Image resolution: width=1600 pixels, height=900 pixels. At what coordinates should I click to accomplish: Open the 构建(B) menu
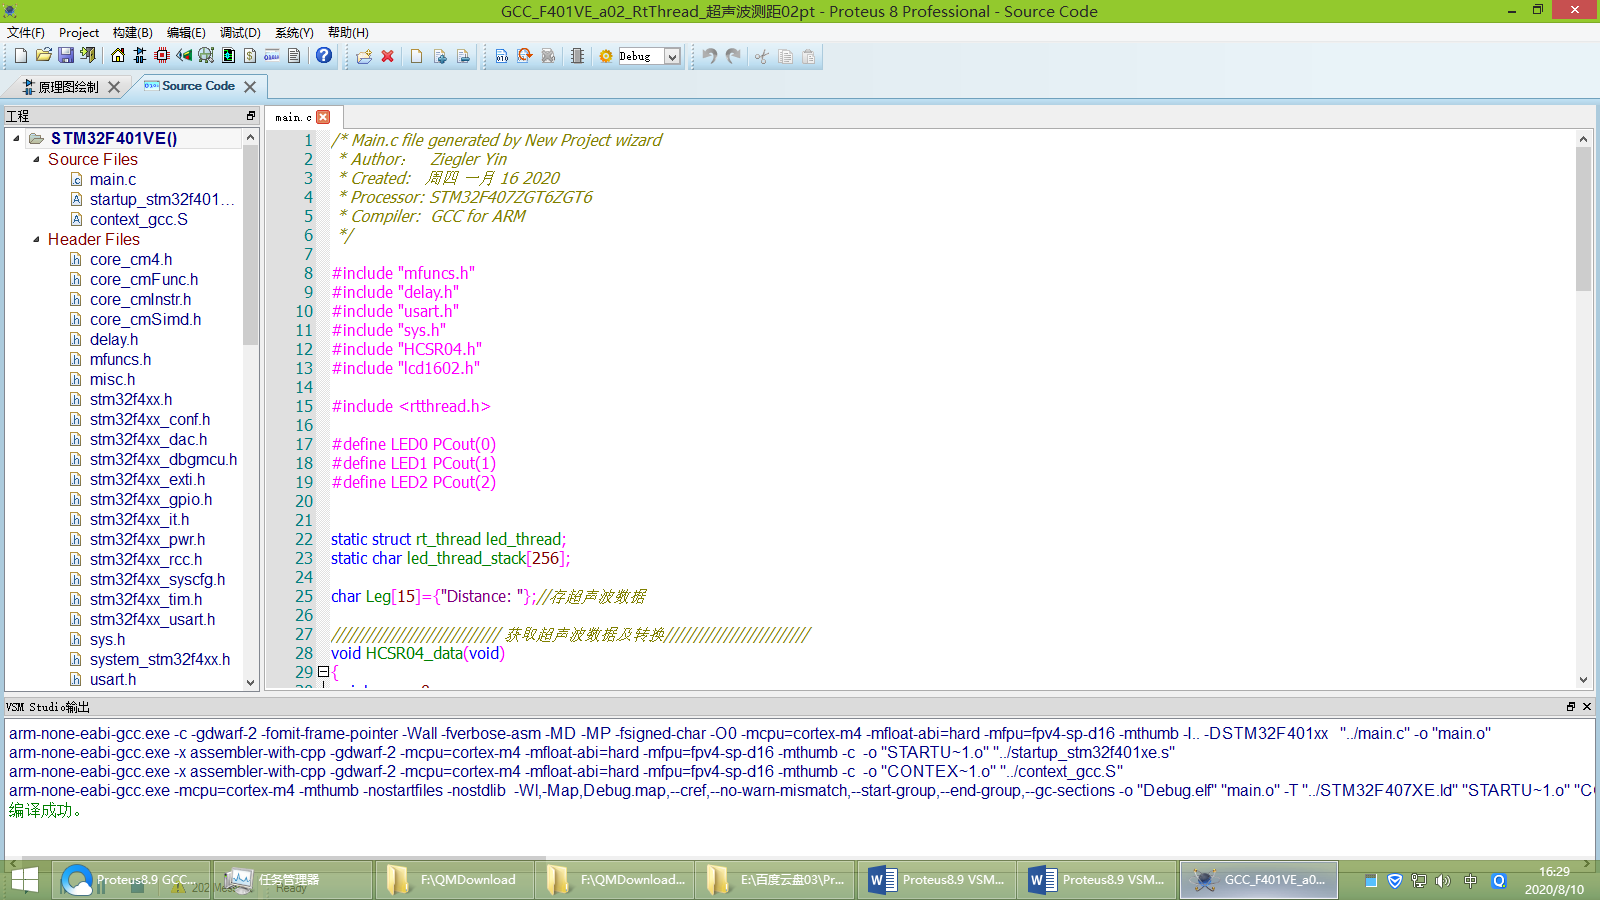133,32
